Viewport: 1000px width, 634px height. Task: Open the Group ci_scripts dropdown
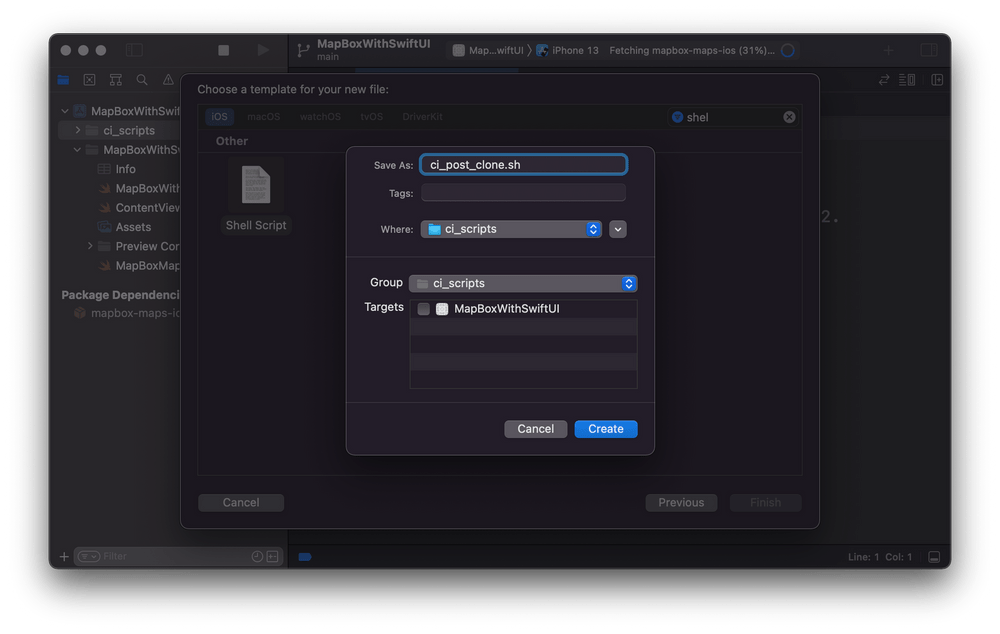[x=523, y=283]
